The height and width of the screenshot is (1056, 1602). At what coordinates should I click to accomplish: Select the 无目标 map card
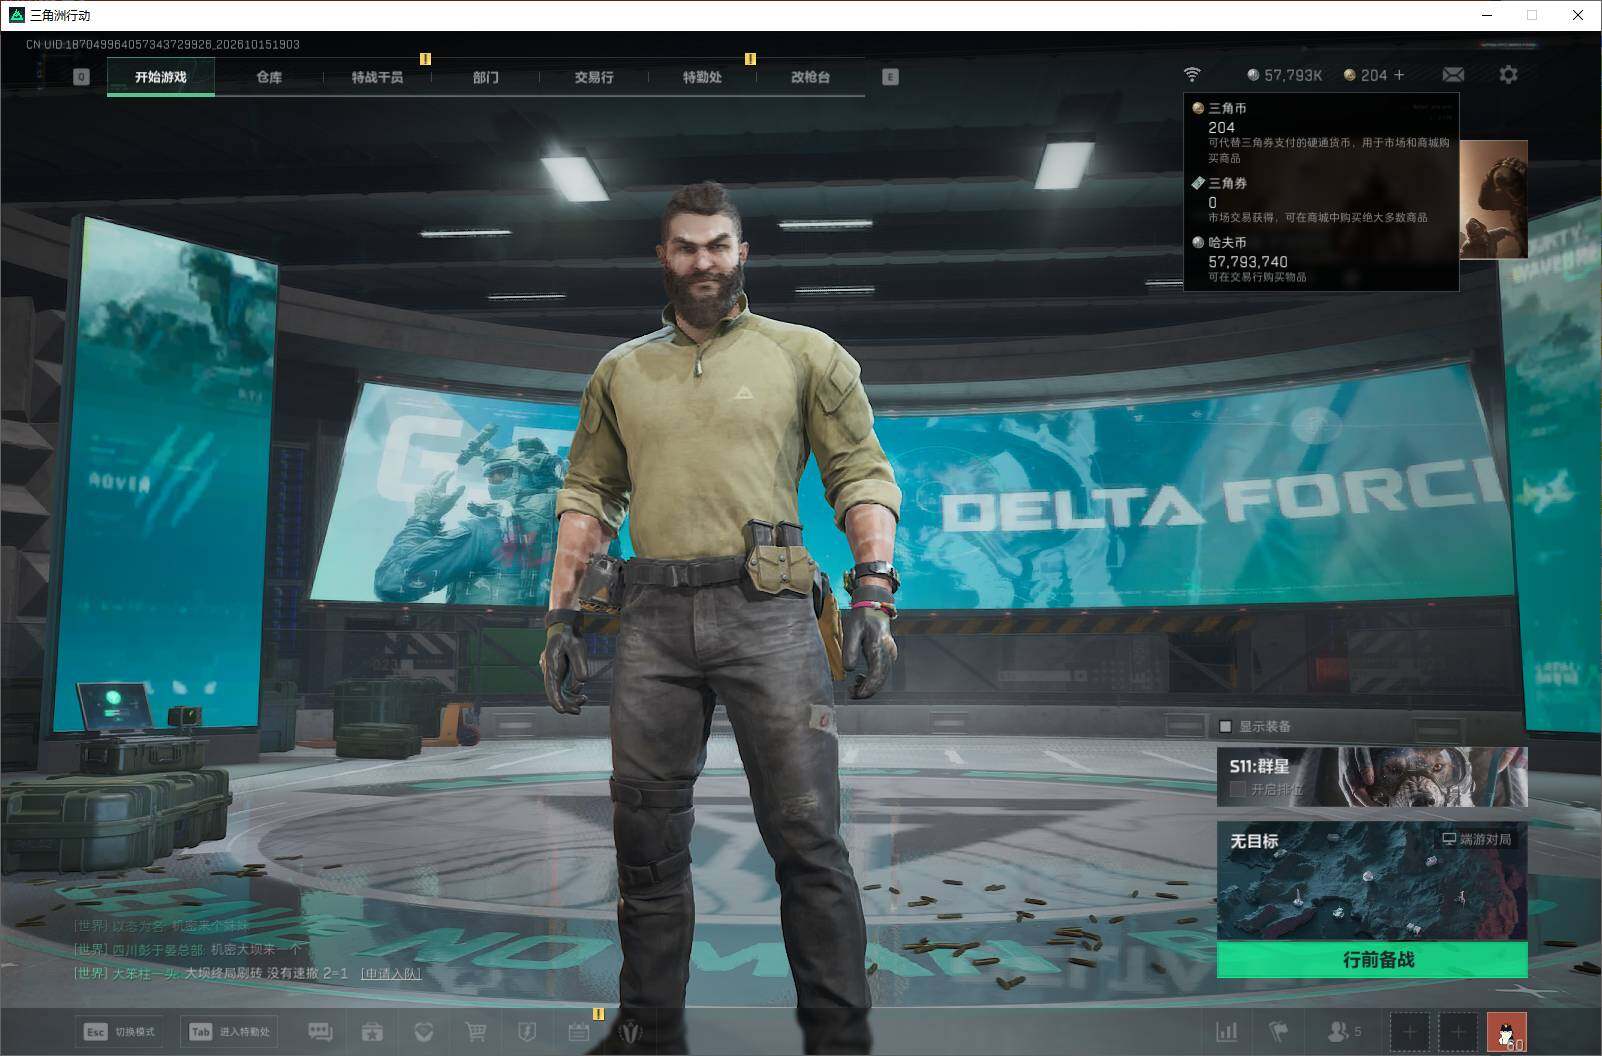(x=1372, y=881)
